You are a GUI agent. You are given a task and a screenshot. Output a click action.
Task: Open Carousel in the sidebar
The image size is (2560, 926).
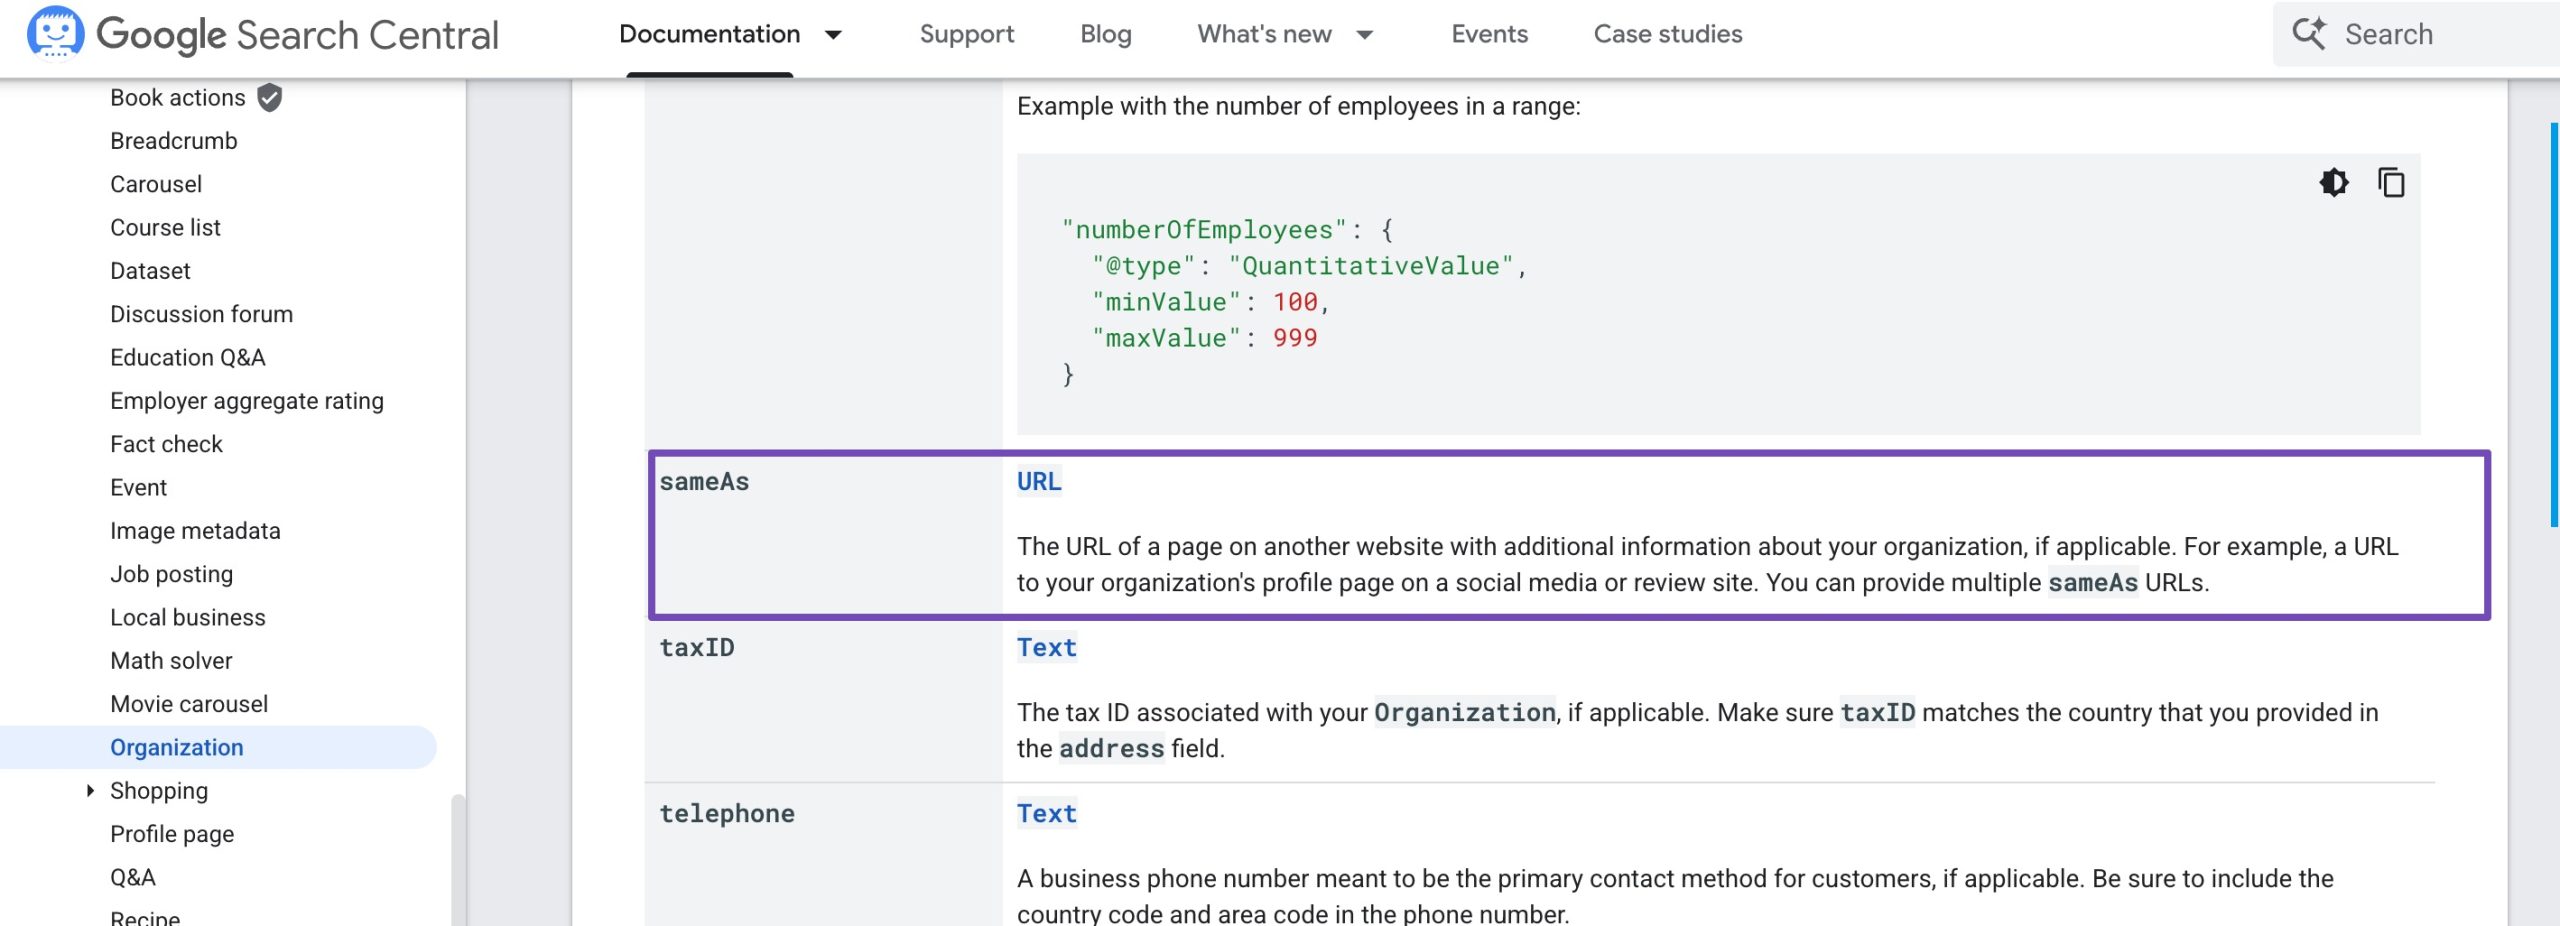(x=156, y=184)
